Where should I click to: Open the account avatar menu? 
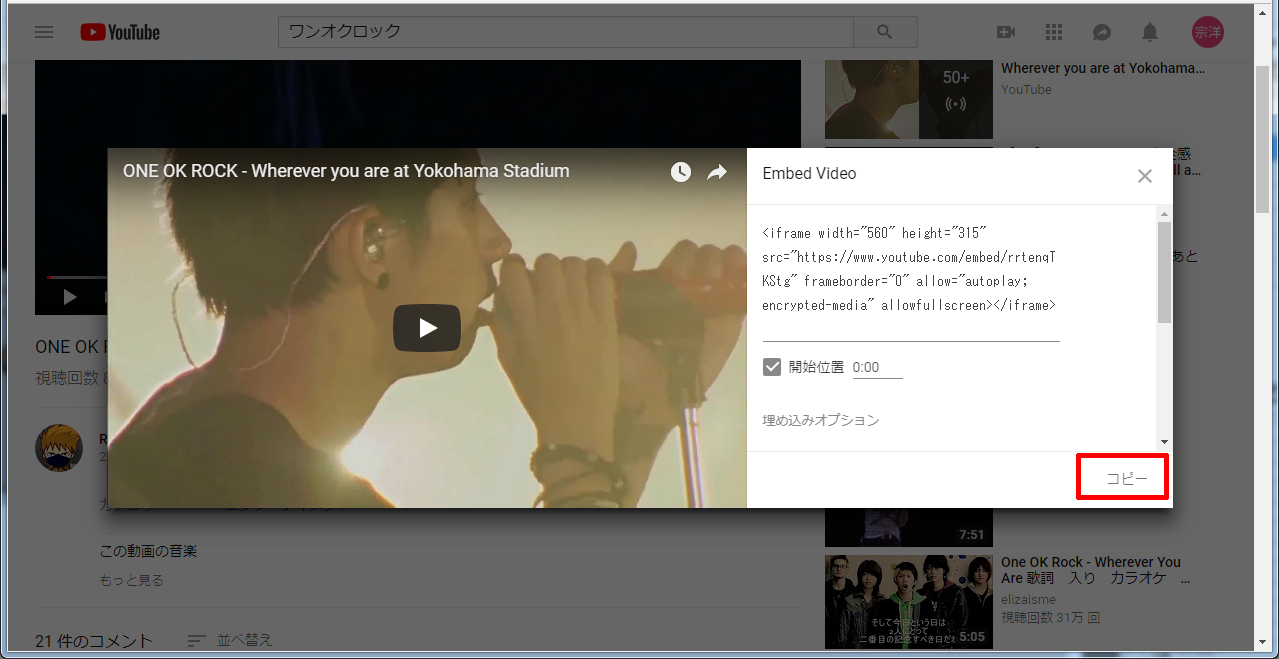(1207, 32)
